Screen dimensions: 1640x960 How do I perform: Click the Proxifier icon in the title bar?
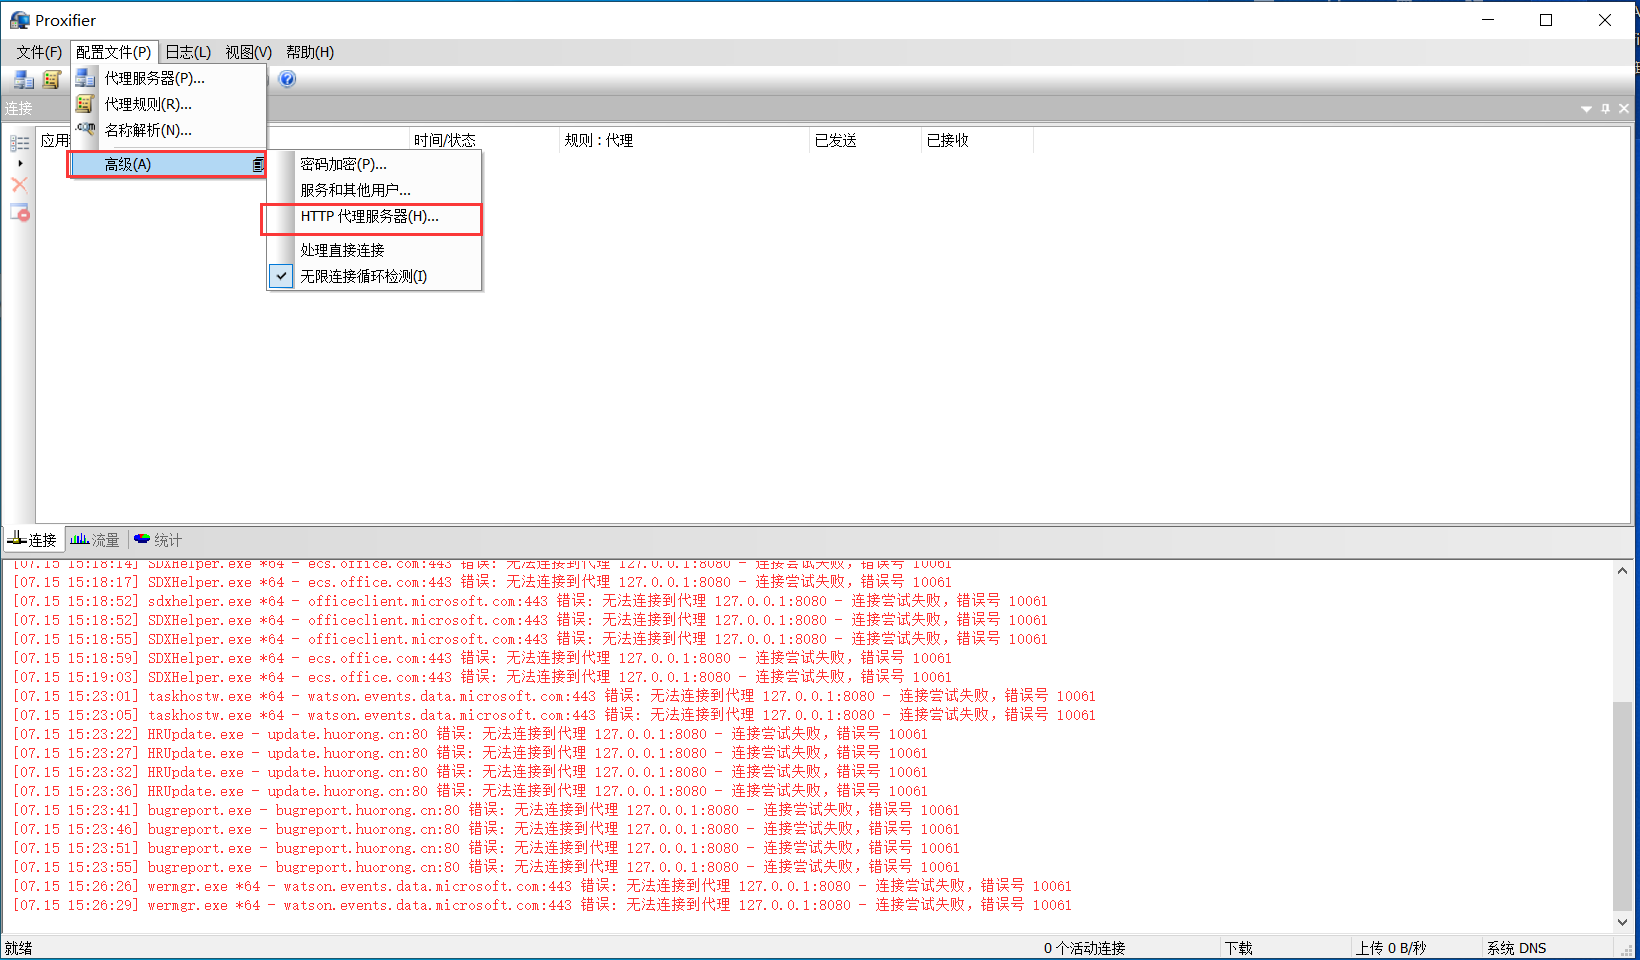coord(19,20)
